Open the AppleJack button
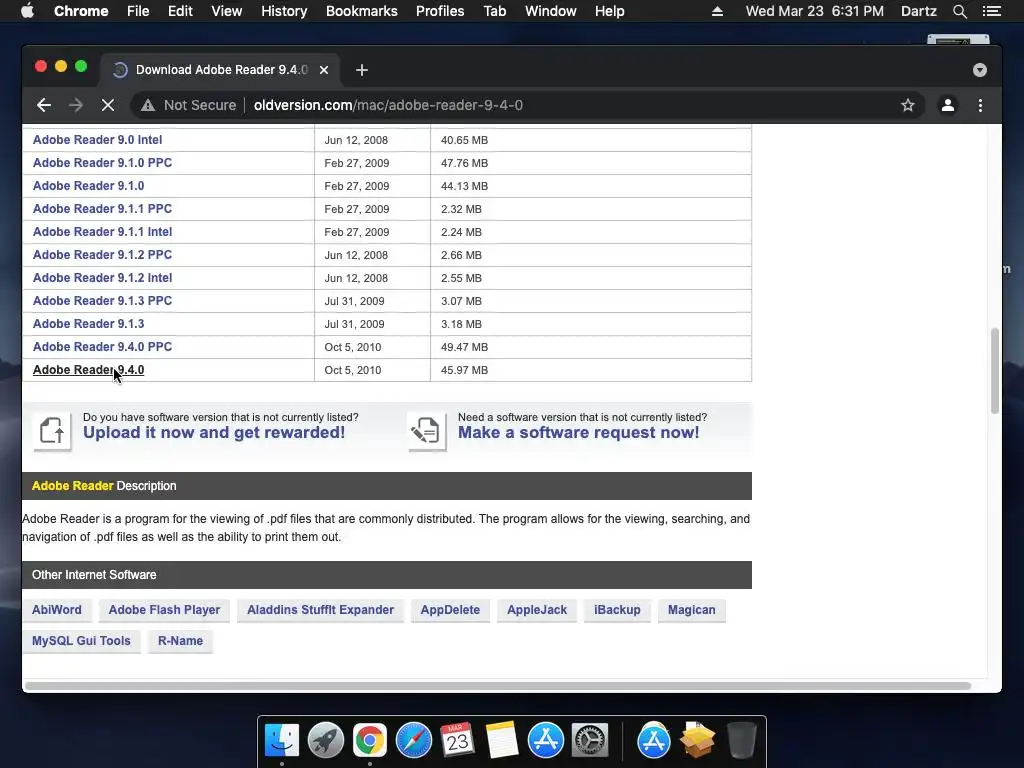The image size is (1024, 768). (537, 610)
